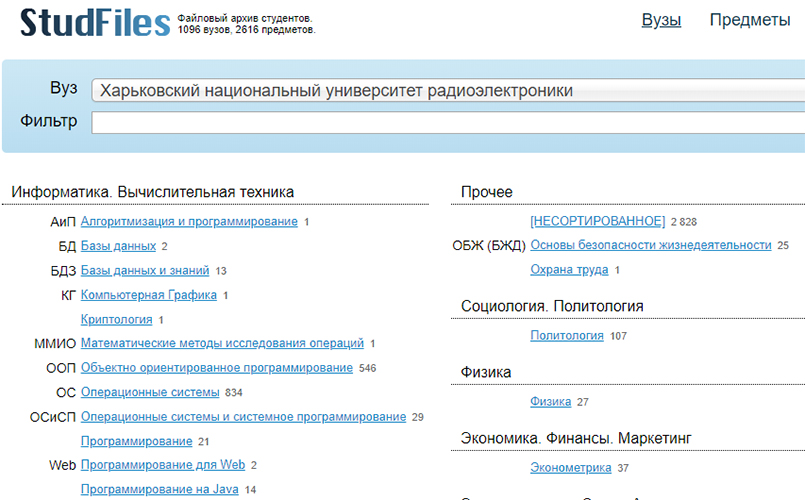Open Компьютерная Графика subject

point(148,295)
